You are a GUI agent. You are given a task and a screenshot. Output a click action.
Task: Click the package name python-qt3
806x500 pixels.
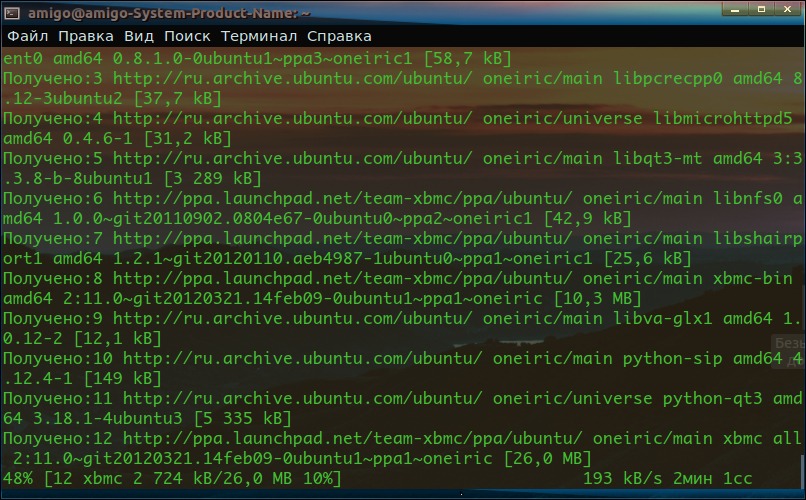coord(712,399)
